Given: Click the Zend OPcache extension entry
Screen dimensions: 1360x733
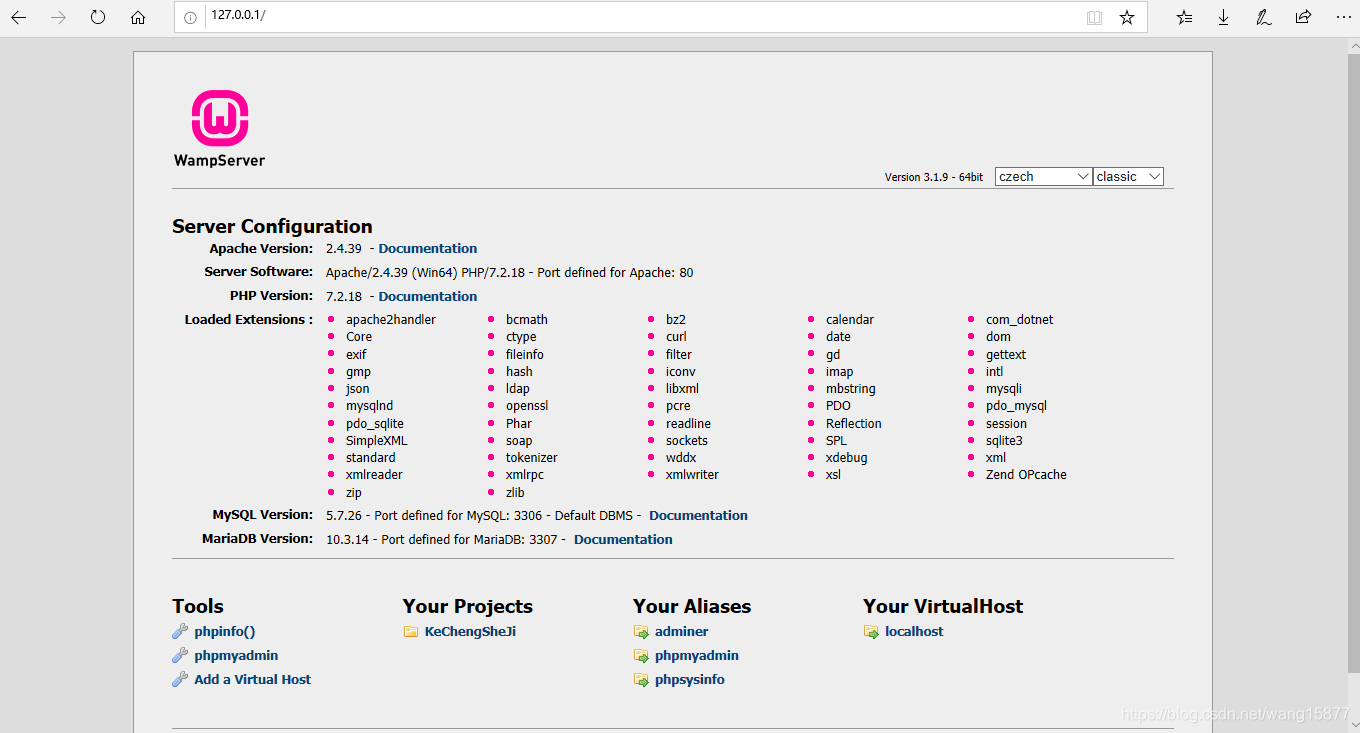Looking at the screenshot, I should tap(1026, 474).
